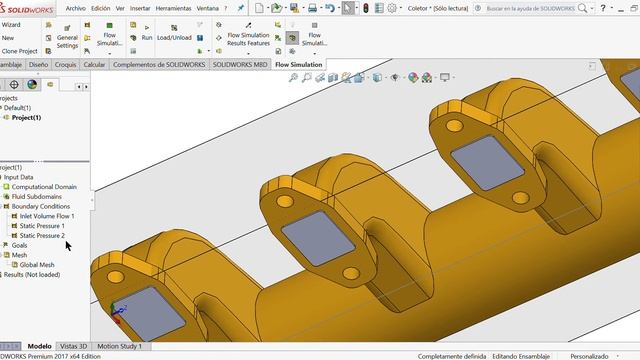
Task: Click the Zoom to Fit icon
Action: (x=293, y=77)
